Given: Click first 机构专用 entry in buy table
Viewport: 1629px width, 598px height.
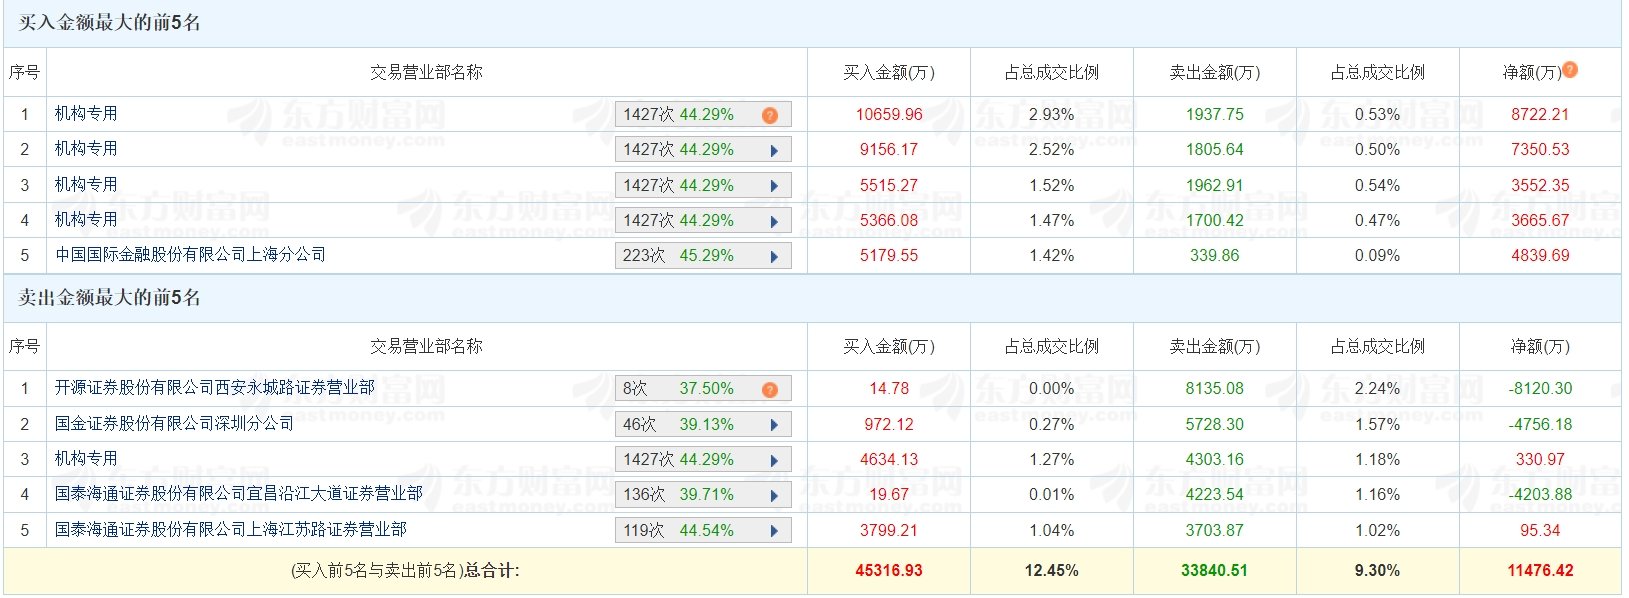Looking at the screenshot, I should [x=86, y=114].
